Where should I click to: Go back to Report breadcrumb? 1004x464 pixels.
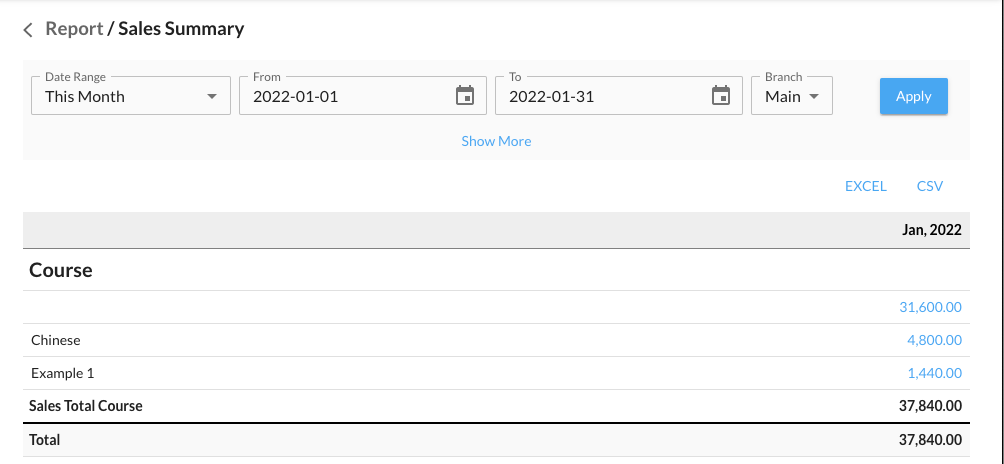74,29
